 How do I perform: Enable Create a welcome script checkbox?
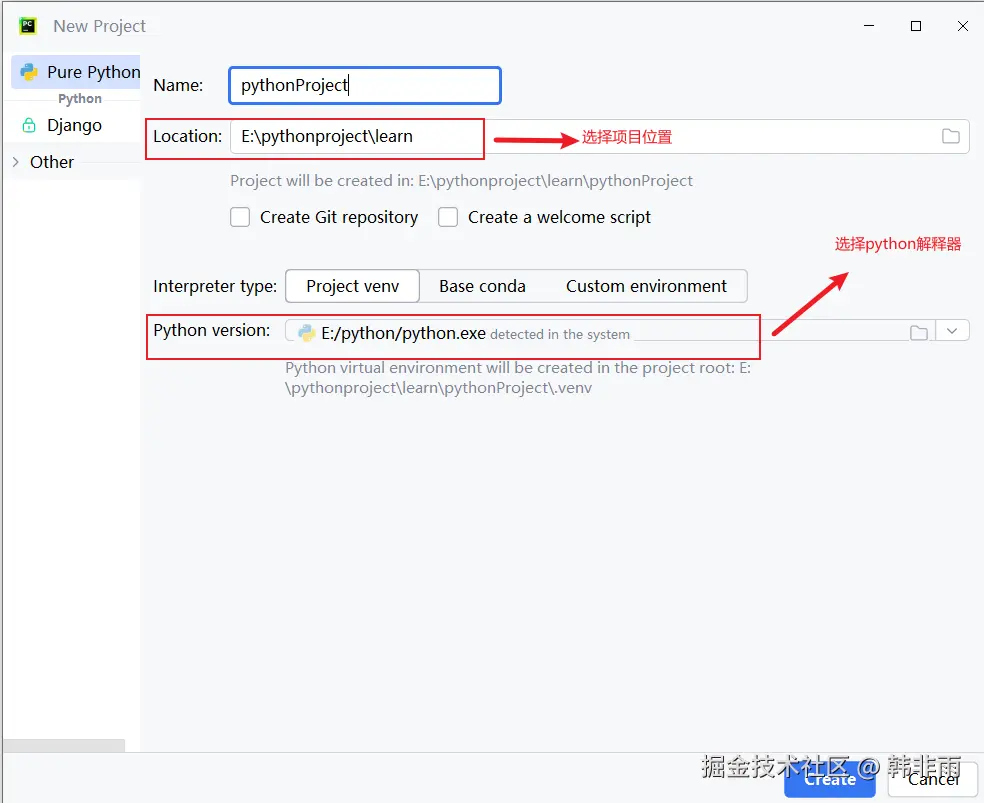click(x=447, y=217)
